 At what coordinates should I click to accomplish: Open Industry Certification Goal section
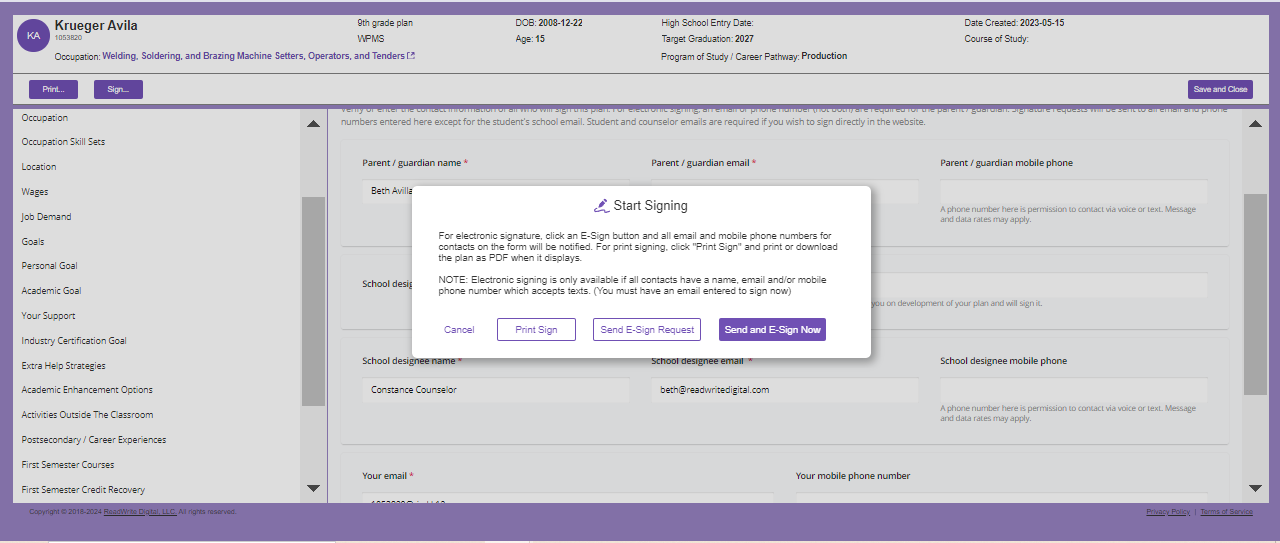pos(74,341)
